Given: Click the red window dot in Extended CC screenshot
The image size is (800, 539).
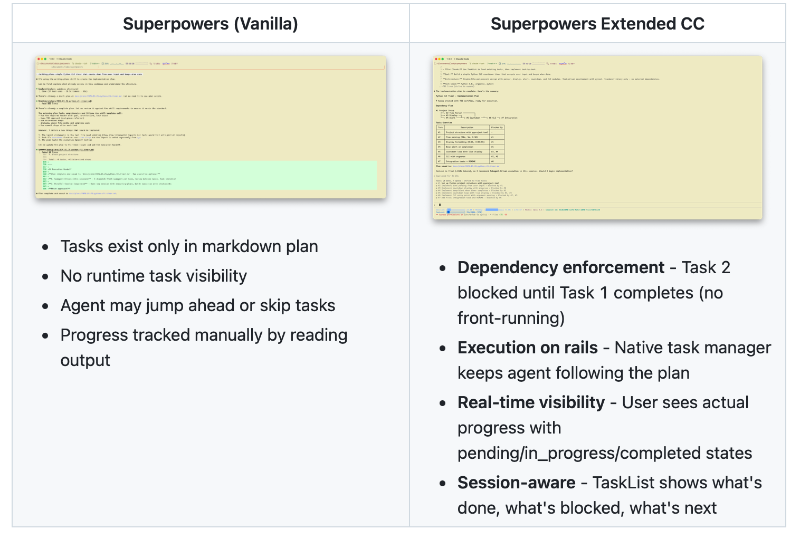Looking at the screenshot, I should [x=436, y=59].
